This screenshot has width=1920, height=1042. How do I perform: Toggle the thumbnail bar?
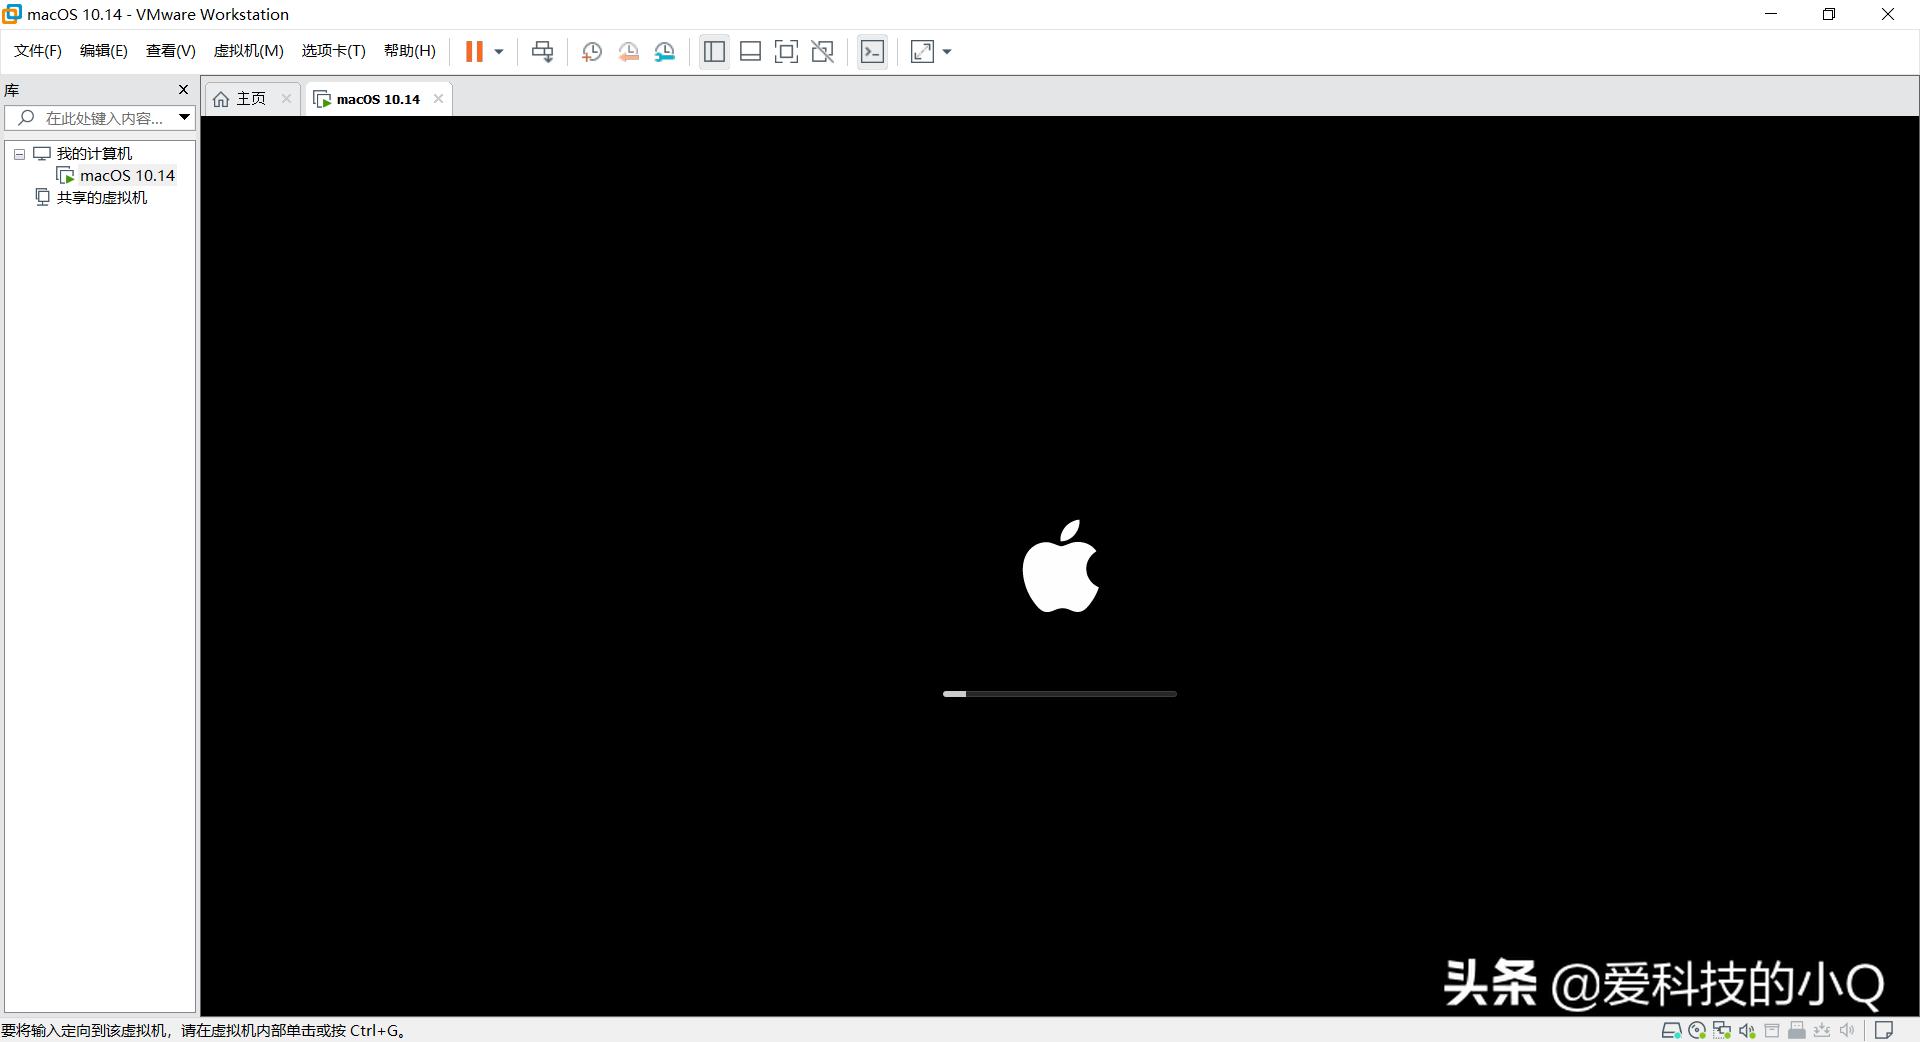[751, 51]
